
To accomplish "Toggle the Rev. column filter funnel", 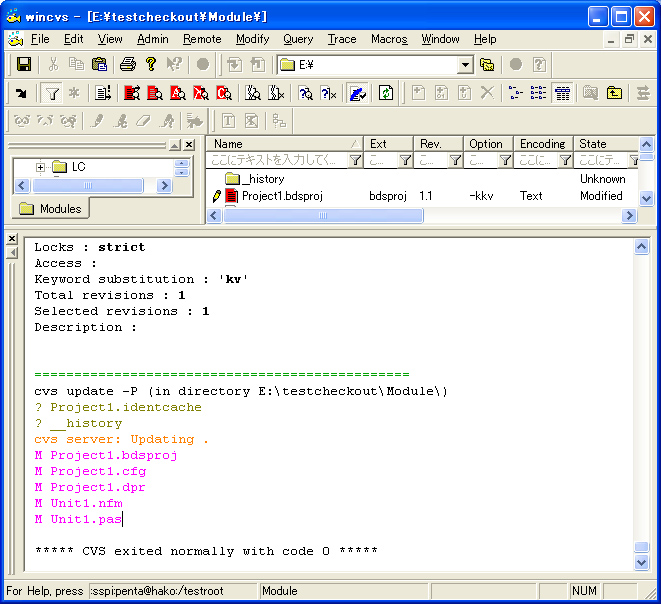I will pos(455,160).
